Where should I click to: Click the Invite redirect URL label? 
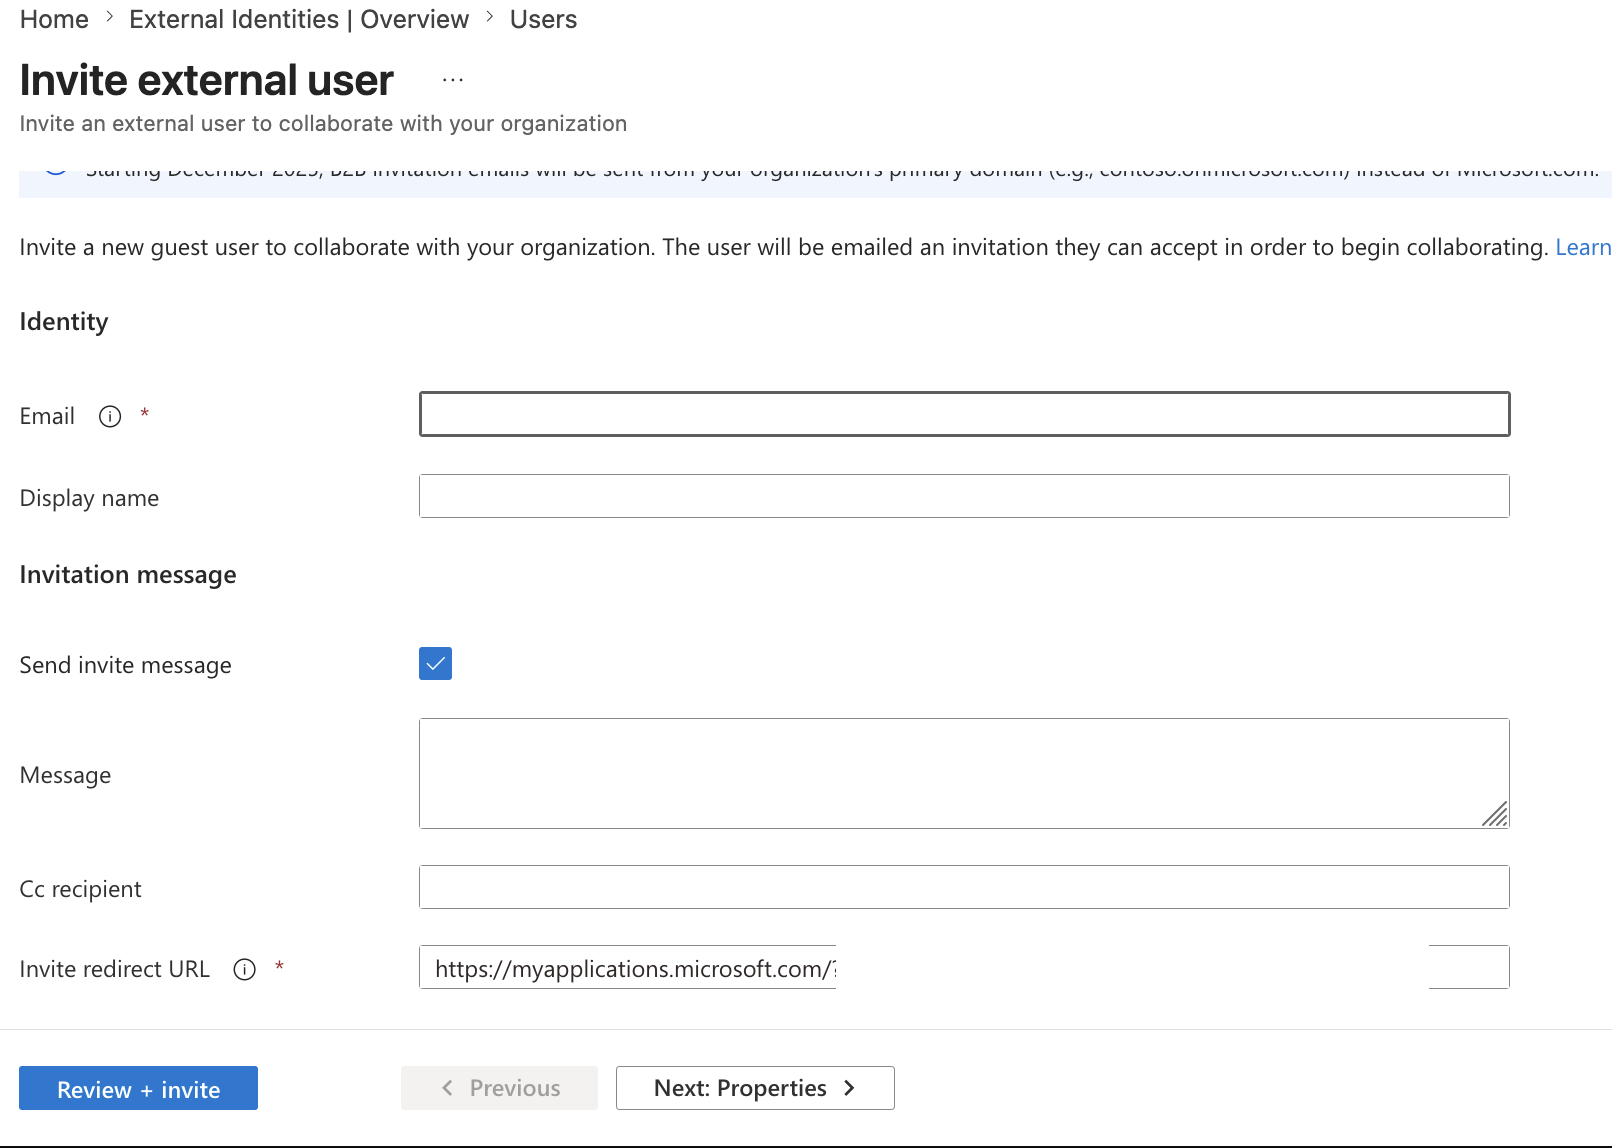point(115,969)
